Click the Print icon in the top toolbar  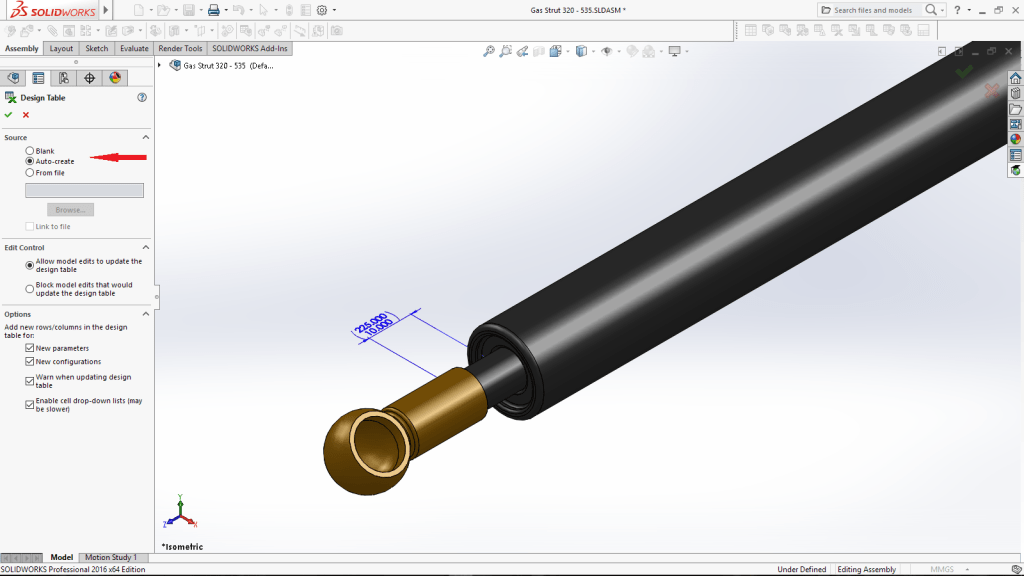pos(213,10)
